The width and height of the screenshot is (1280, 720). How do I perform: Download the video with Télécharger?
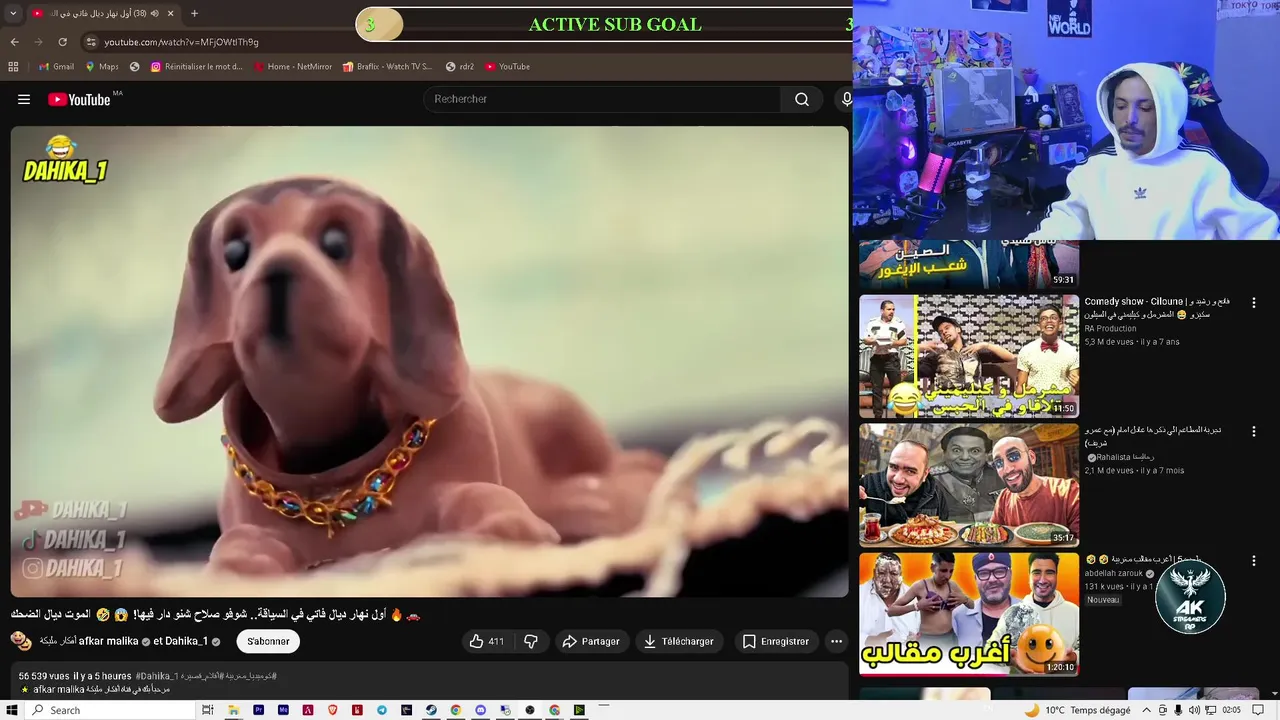tap(679, 641)
